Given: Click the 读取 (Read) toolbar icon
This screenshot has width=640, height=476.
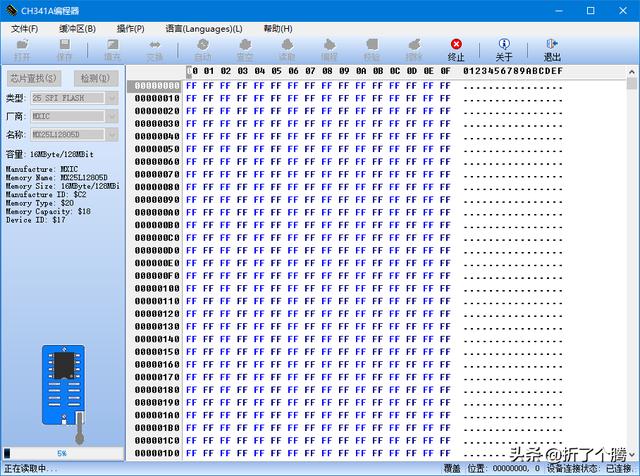Looking at the screenshot, I should [287, 49].
